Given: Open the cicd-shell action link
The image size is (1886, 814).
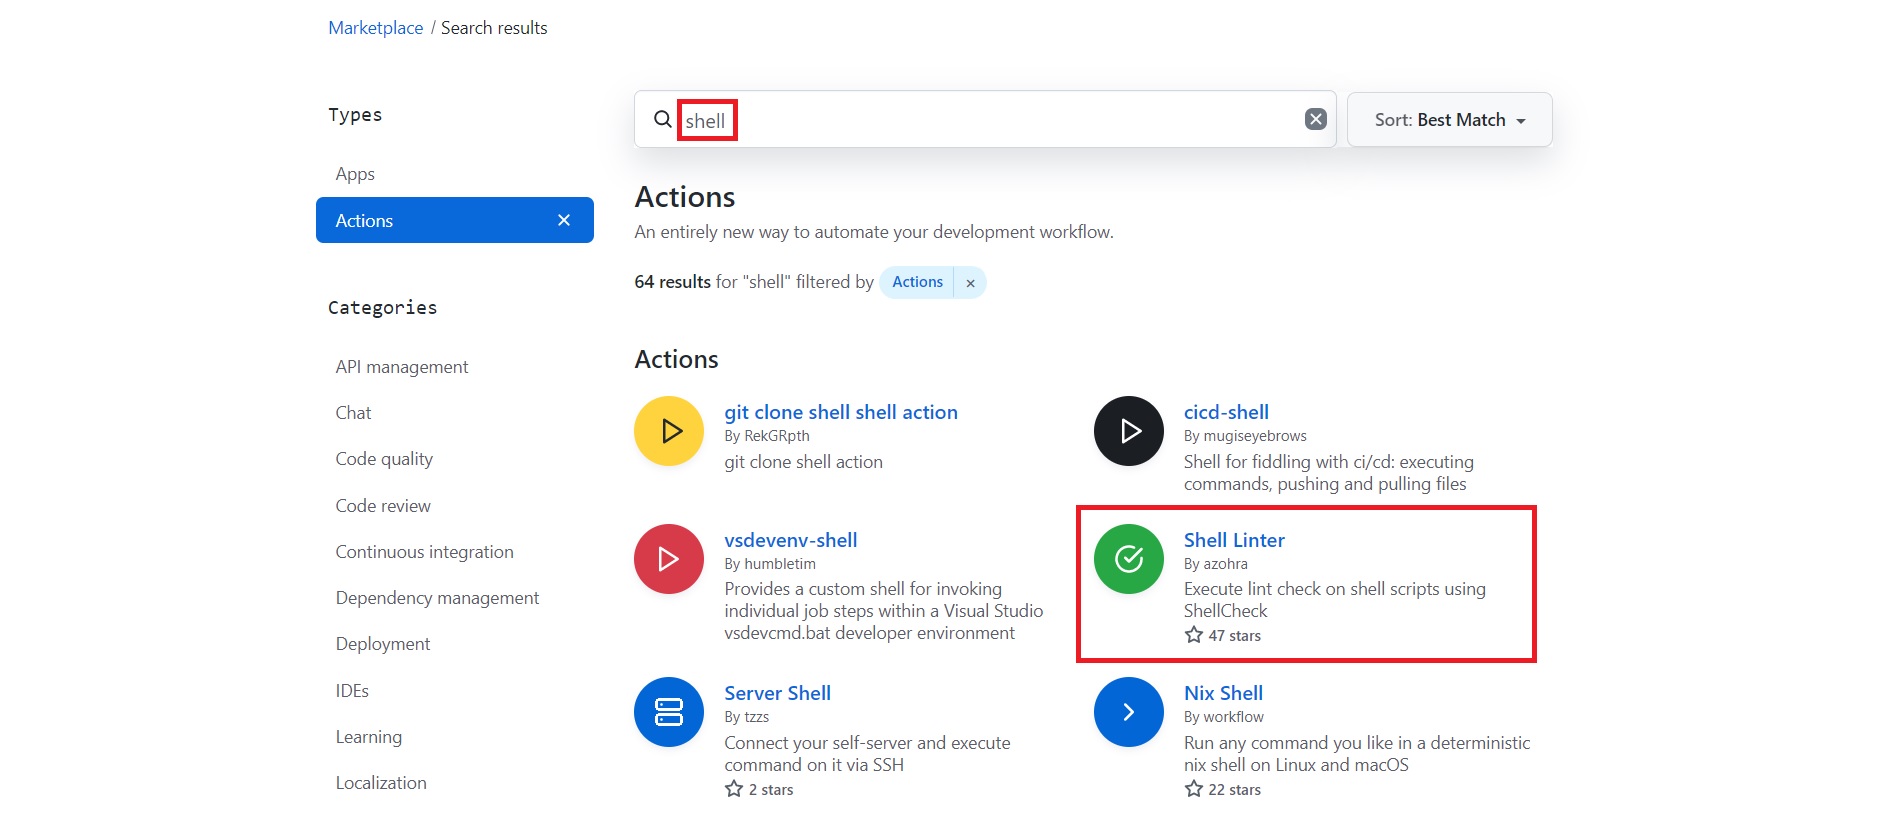Looking at the screenshot, I should [x=1226, y=412].
